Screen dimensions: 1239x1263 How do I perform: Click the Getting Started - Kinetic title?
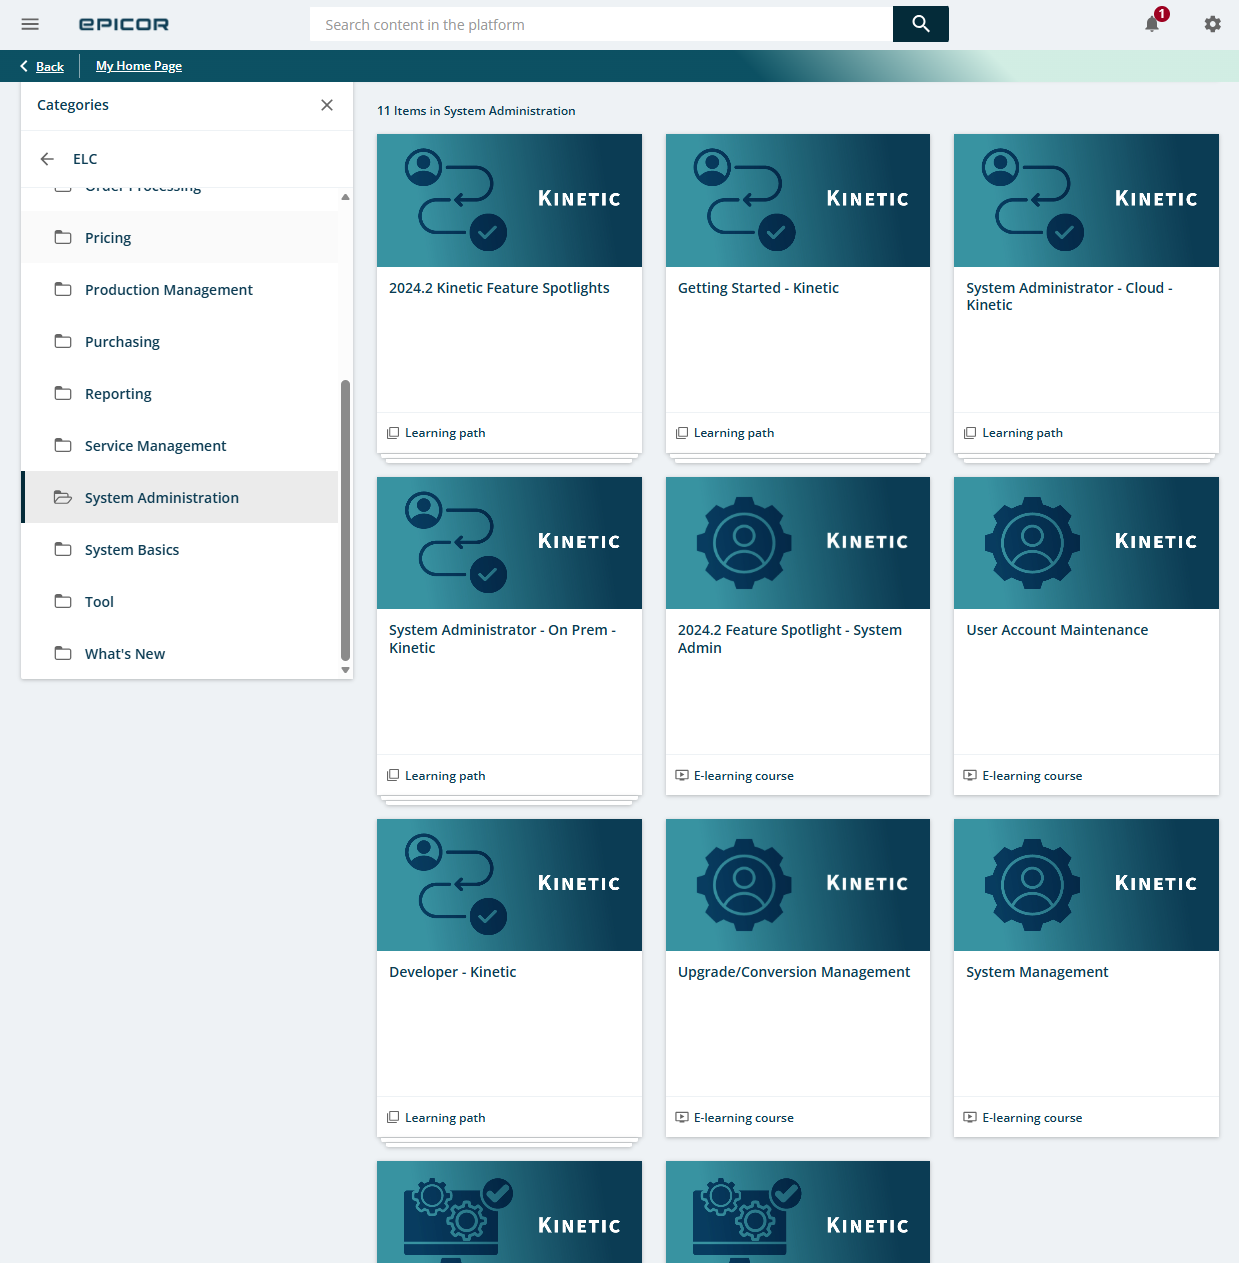pyautogui.click(x=758, y=288)
